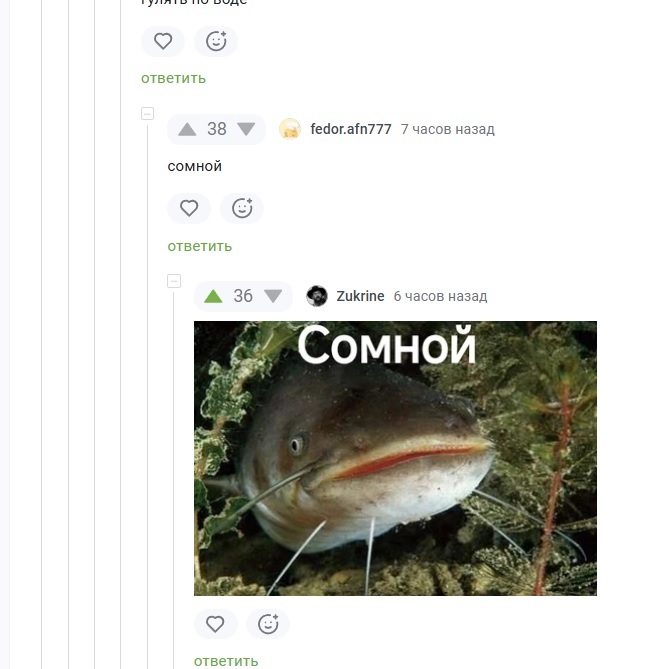This screenshot has height=669, width=650.
Task: Downvote Zukrine's catfish comment
Action: pyautogui.click(x=273, y=296)
